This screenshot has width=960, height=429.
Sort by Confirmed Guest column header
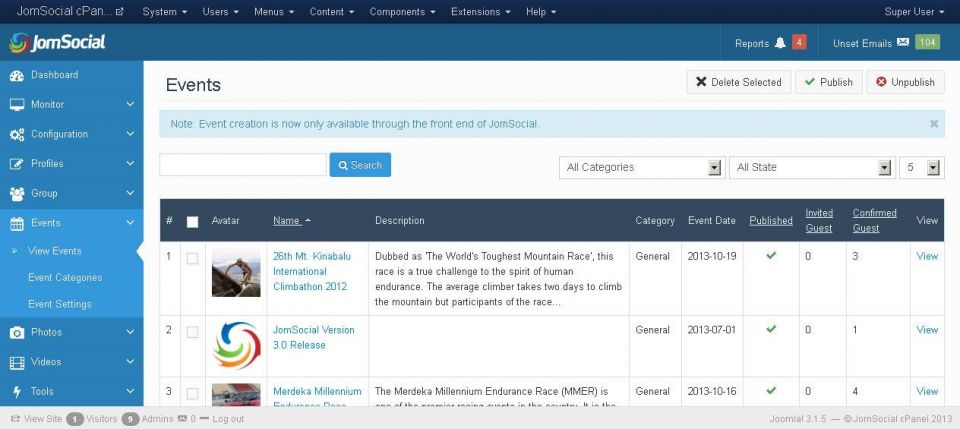point(874,220)
